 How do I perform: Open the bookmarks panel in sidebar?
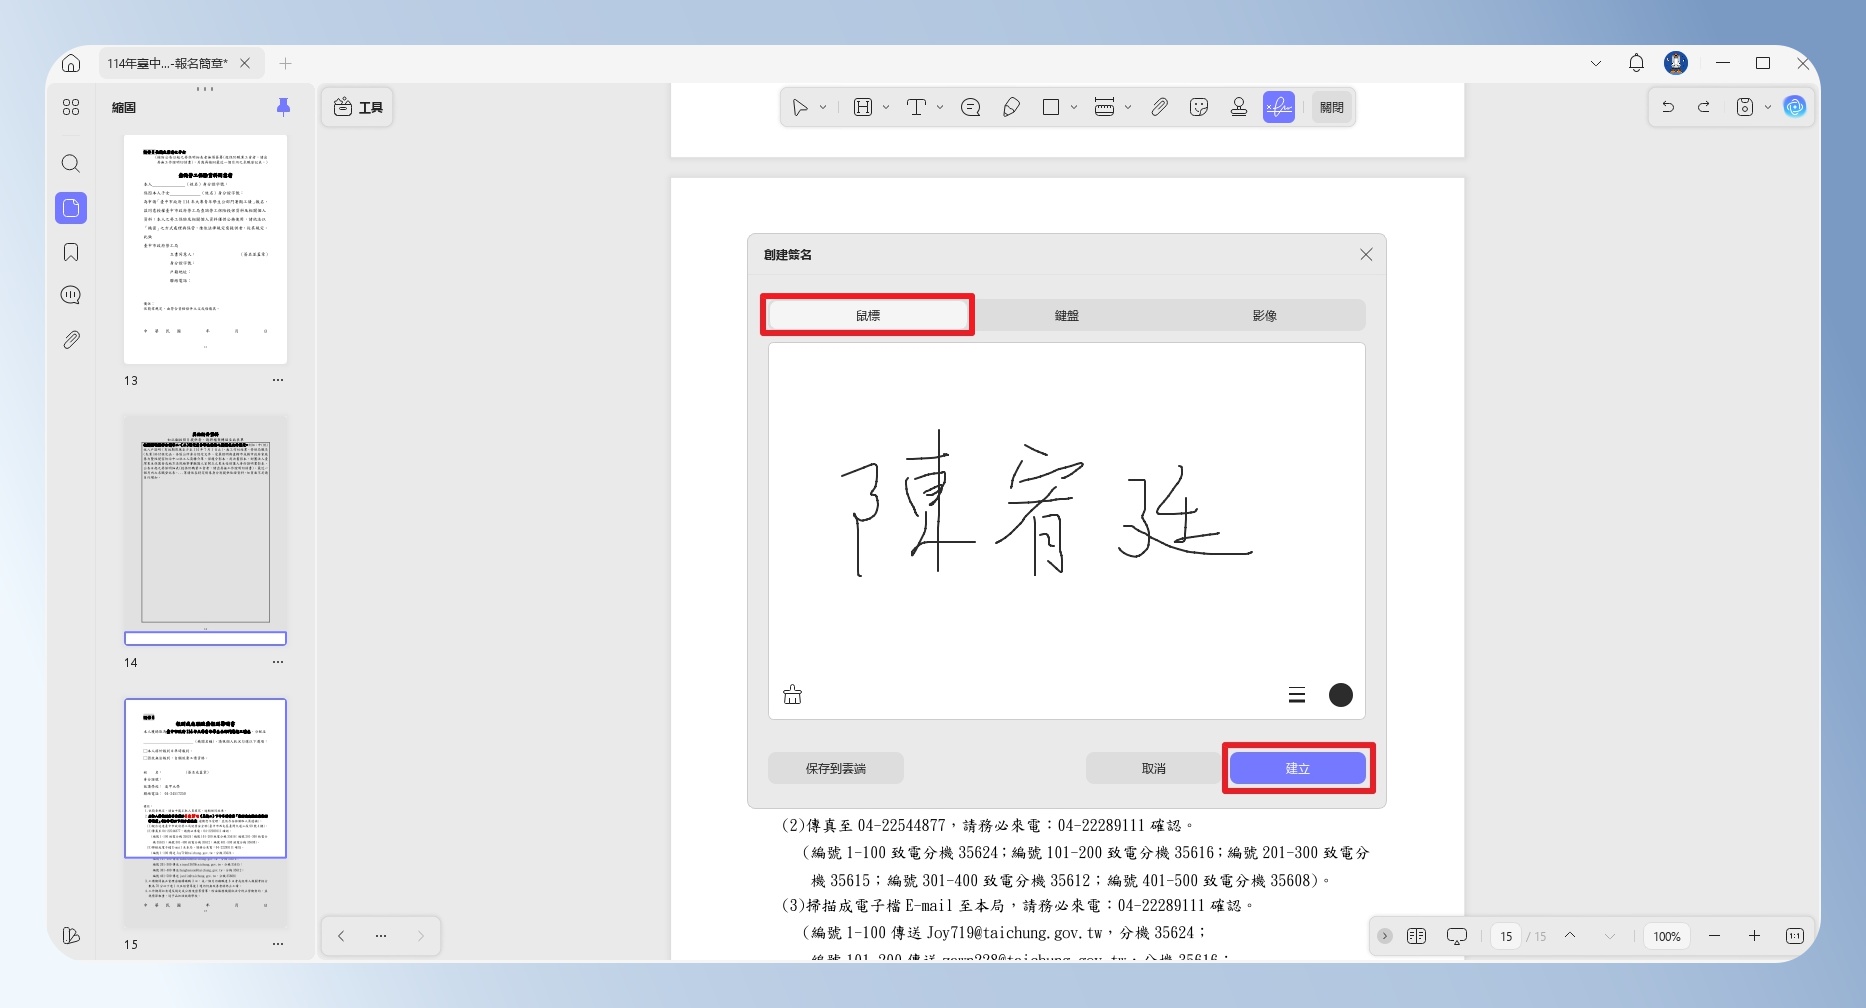71,252
